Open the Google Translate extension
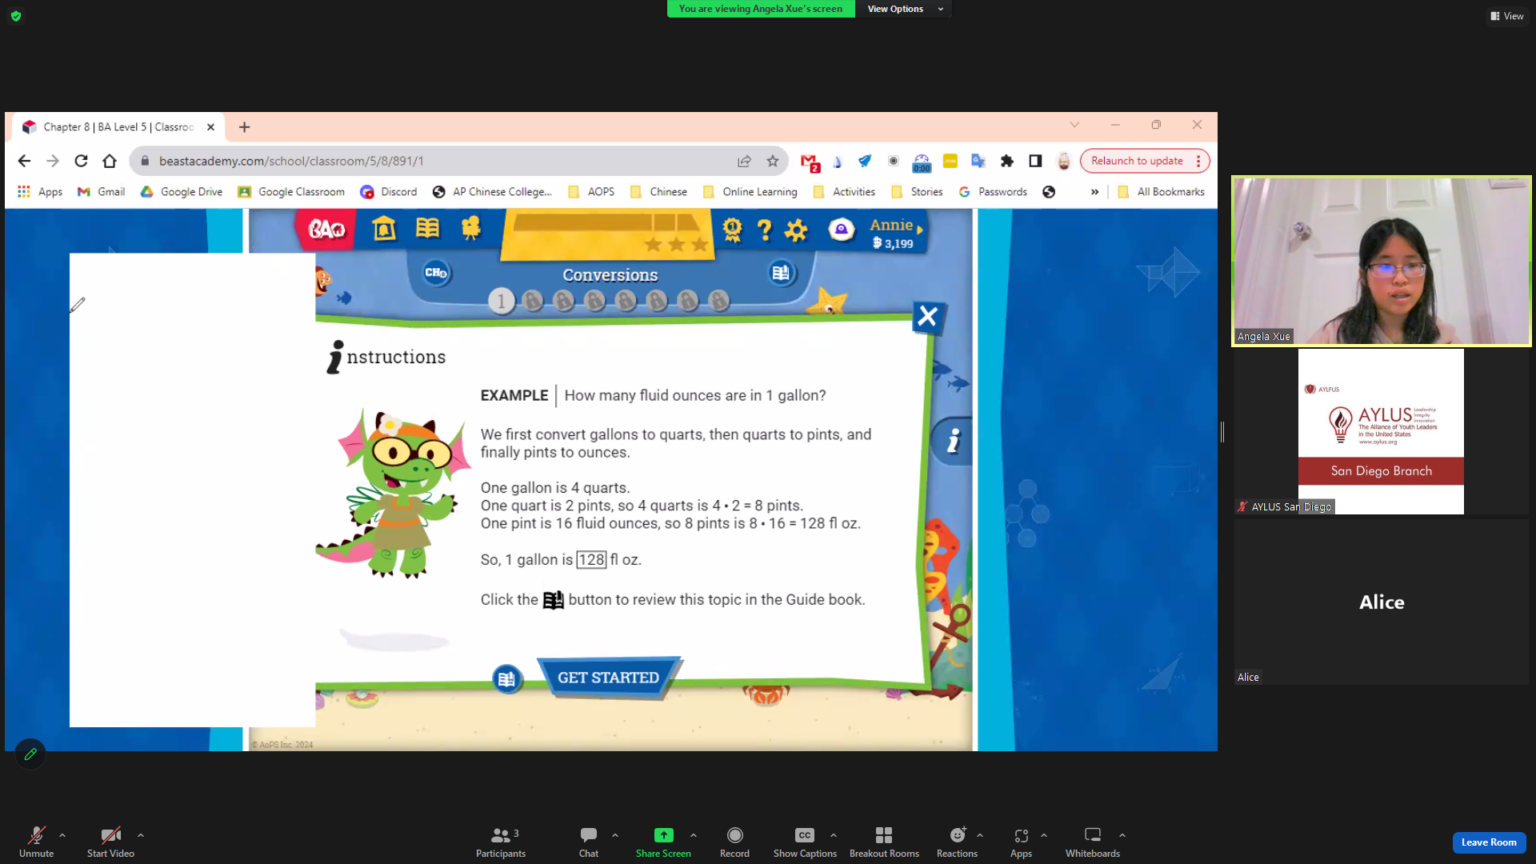Viewport: 1536px width, 864px height. point(978,161)
